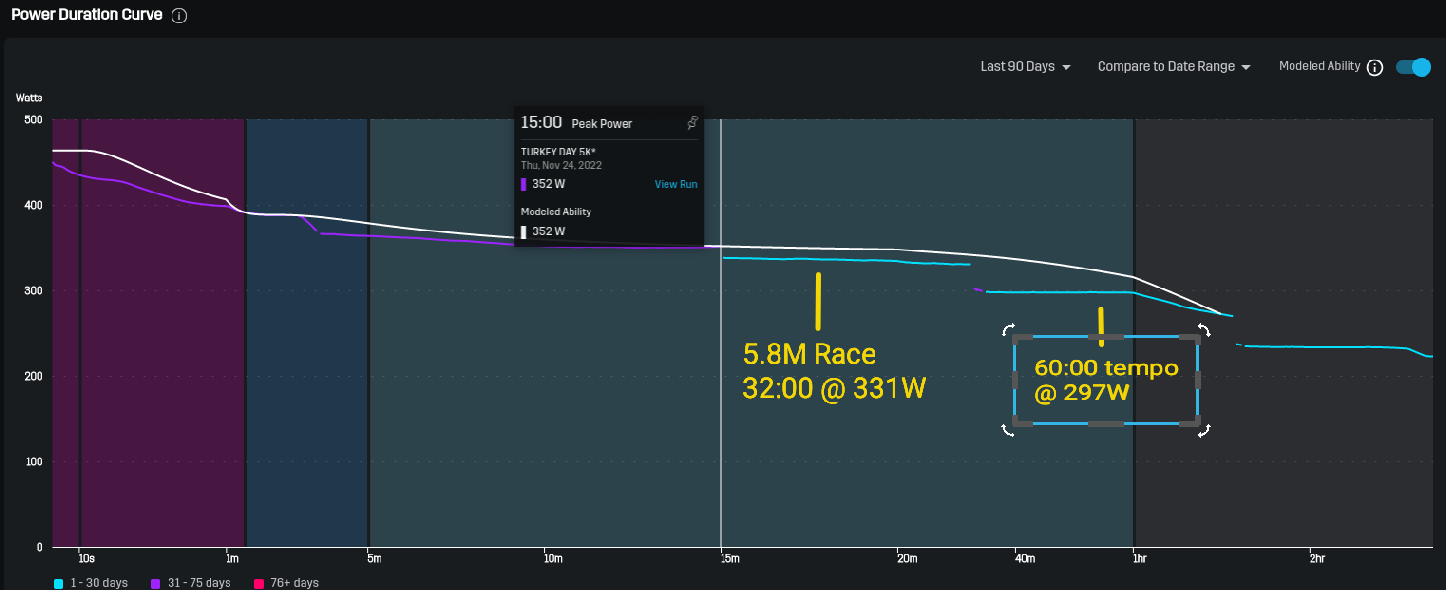Click the 10m marker on the duration axis
The width and height of the screenshot is (1446, 590).
point(553,559)
